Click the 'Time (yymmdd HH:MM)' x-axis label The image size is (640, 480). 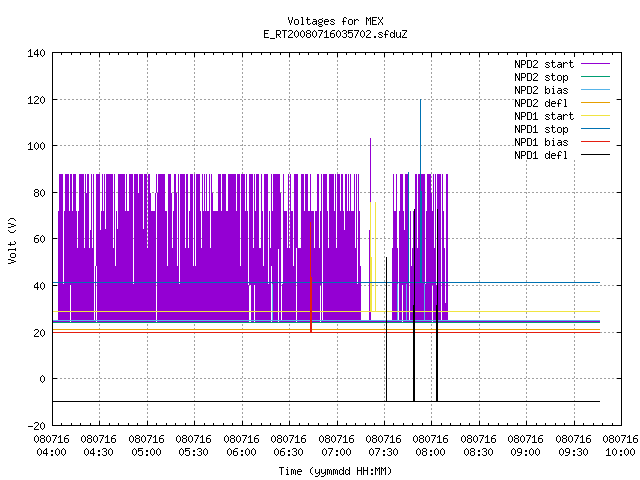click(x=335, y=471)
